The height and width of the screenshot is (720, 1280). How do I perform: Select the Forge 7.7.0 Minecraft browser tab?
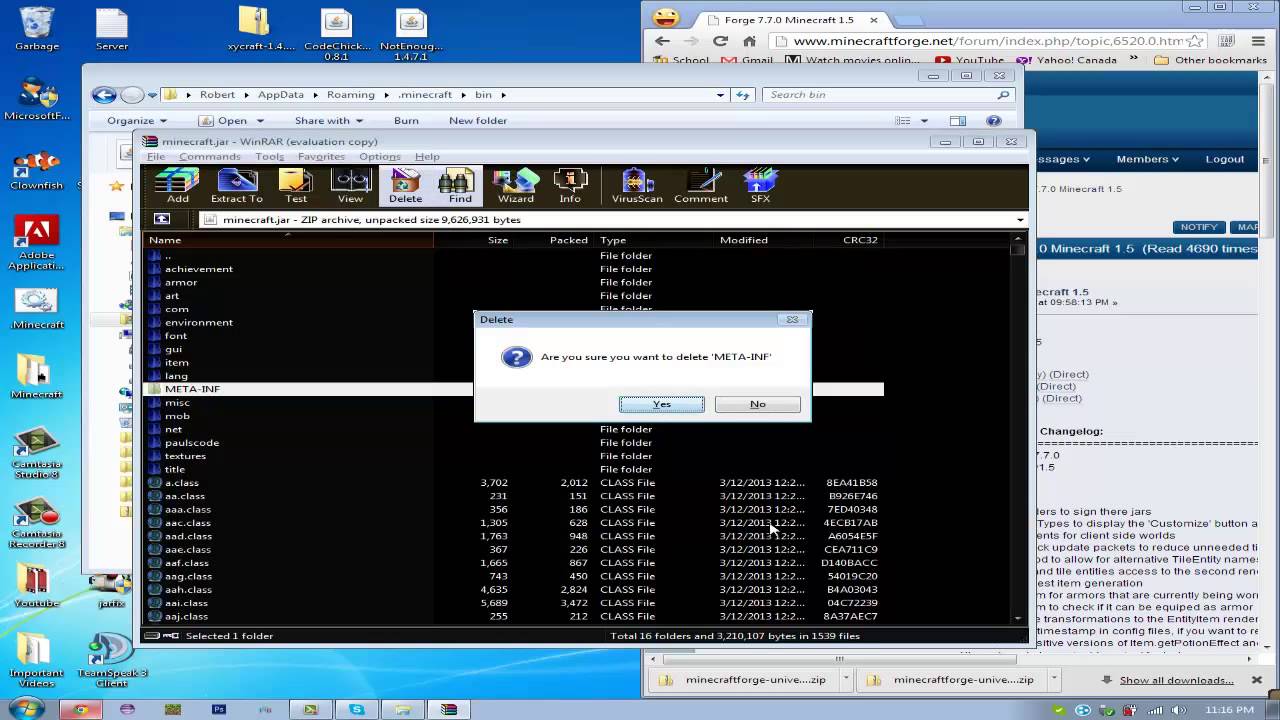click(792, 20)
